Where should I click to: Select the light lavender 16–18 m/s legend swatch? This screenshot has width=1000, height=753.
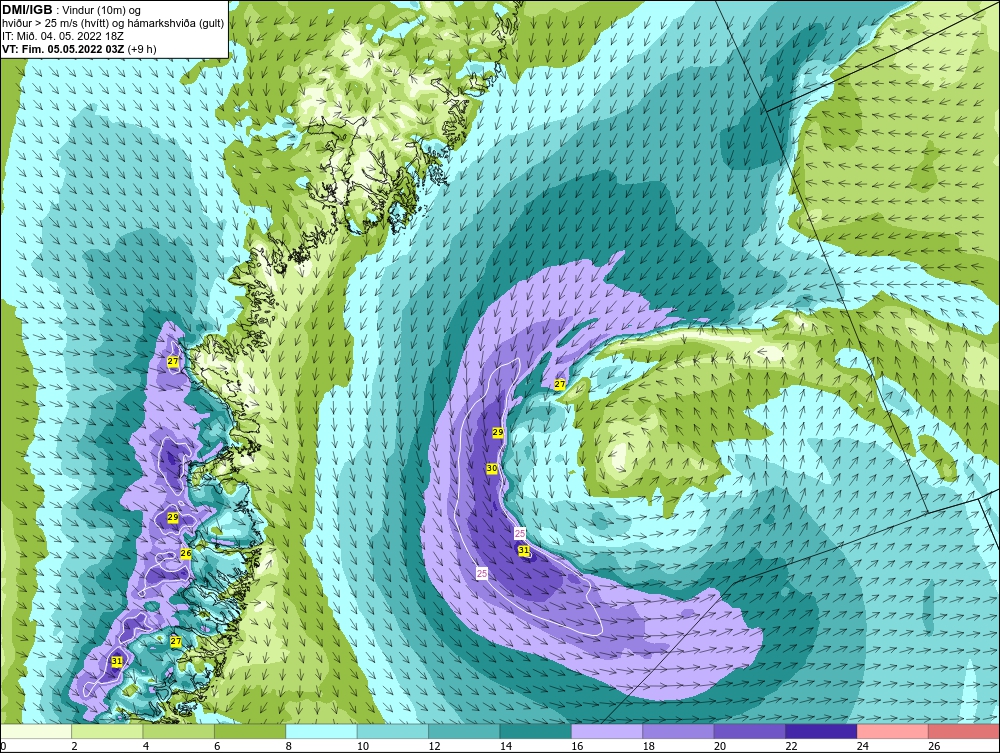607,731
